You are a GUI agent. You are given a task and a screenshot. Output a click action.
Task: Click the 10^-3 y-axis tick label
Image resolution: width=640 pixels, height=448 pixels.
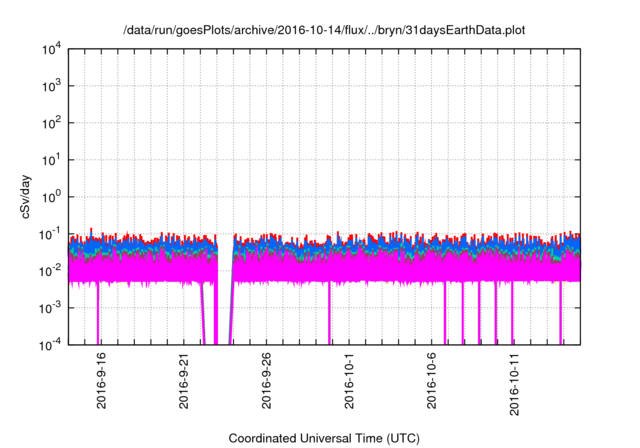50,308
